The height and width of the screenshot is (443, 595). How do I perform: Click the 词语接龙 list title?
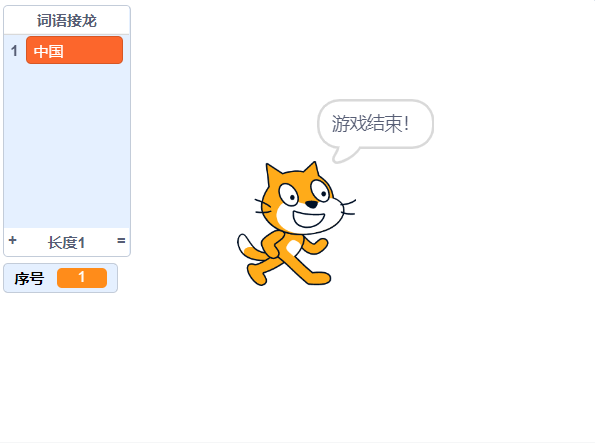tap(67, 20)
